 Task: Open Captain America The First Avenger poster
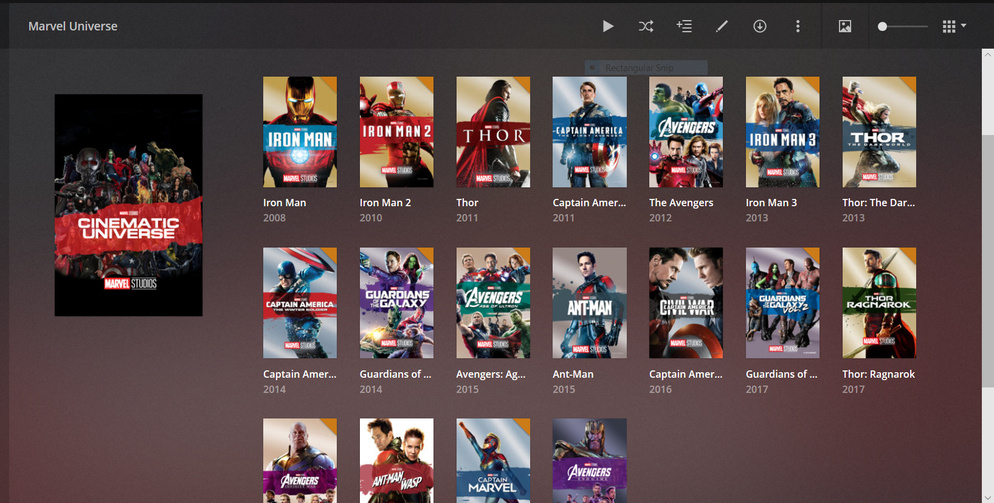590,132
